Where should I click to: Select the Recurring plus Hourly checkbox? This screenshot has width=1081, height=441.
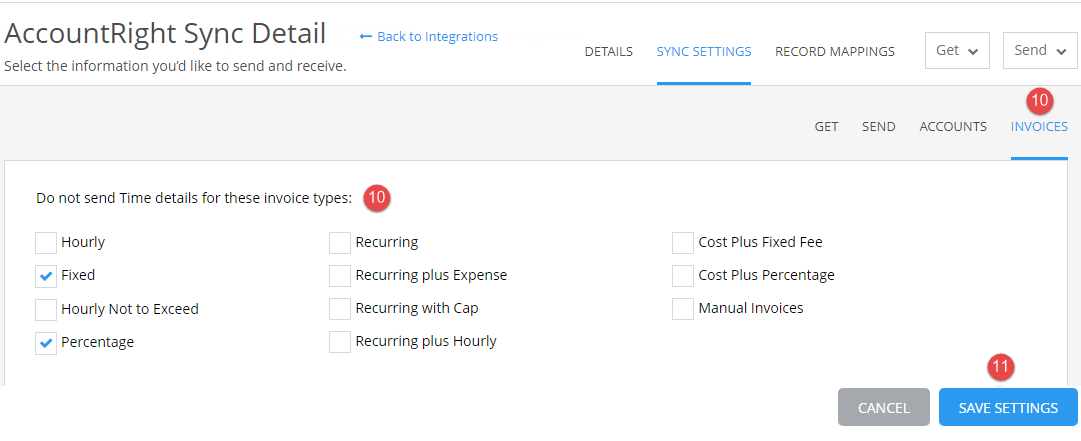point(340,342)
